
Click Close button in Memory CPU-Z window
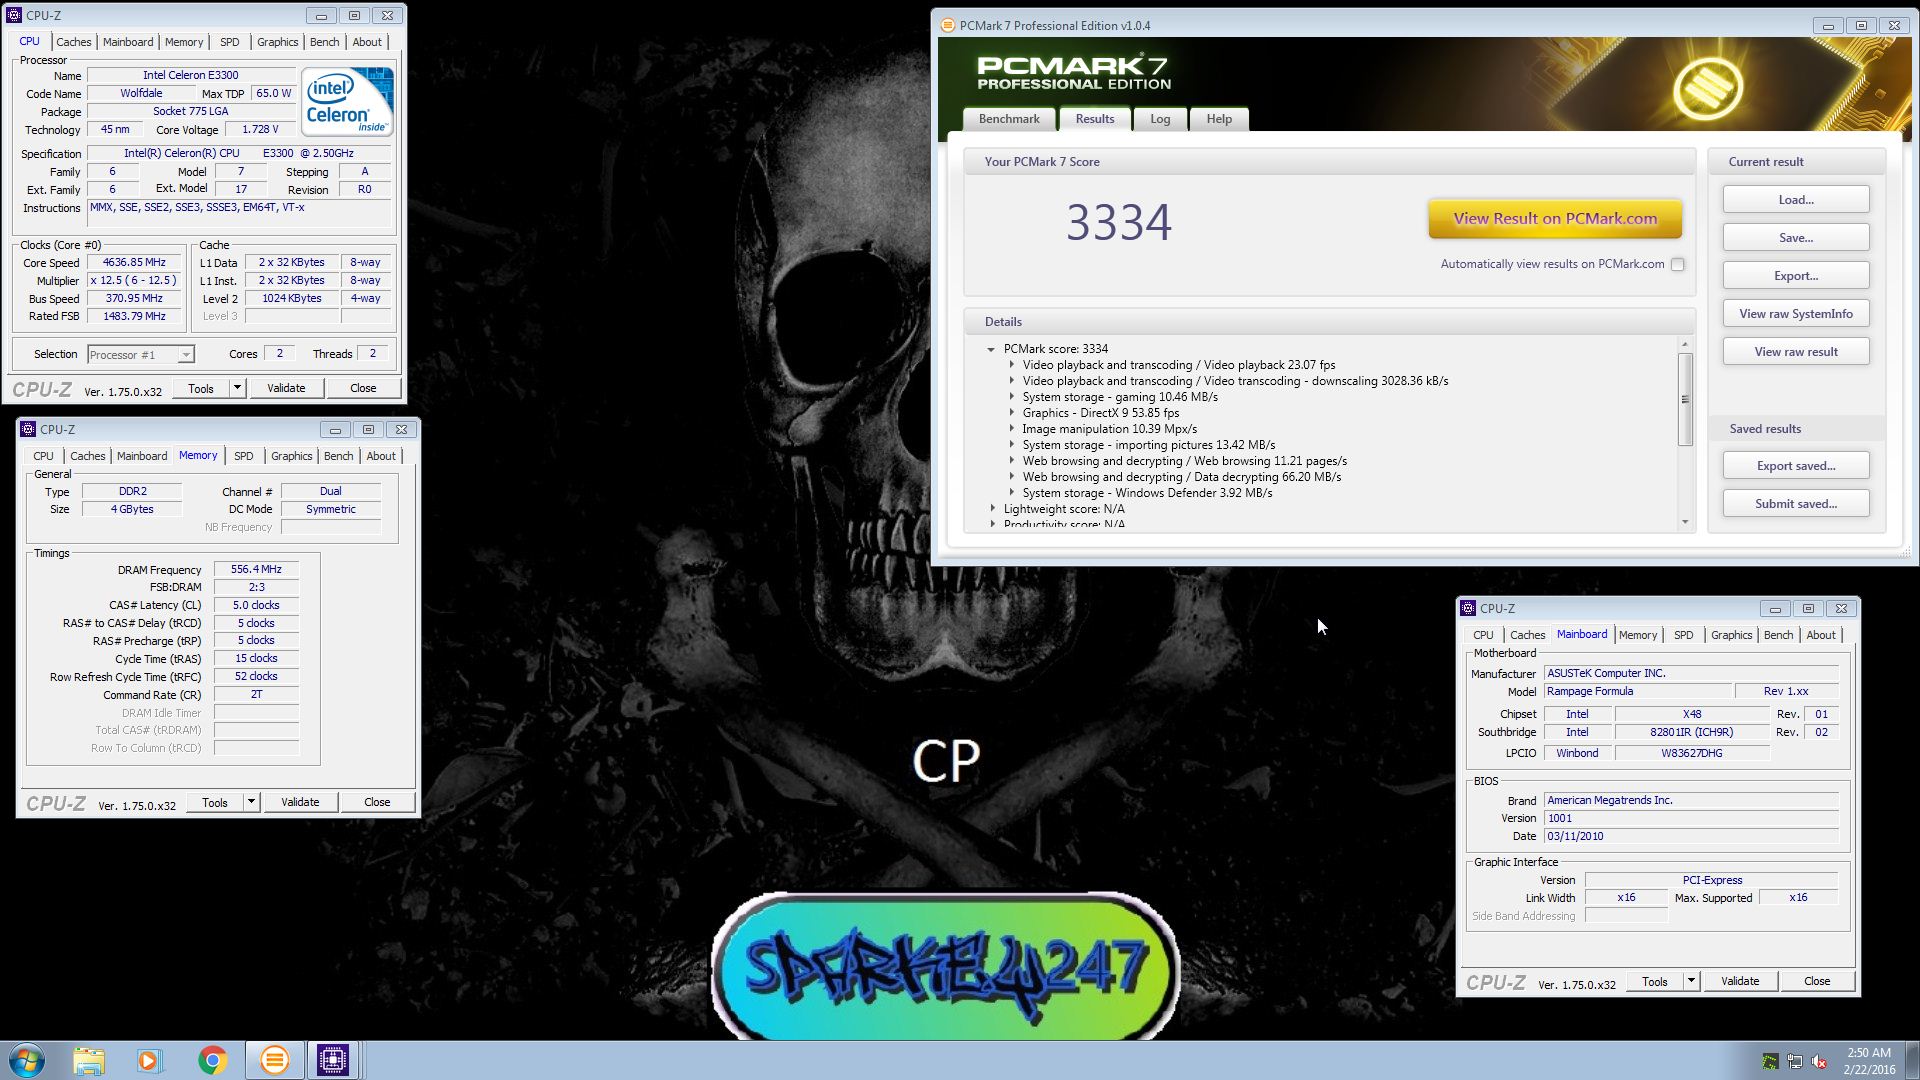coord(377,802)
